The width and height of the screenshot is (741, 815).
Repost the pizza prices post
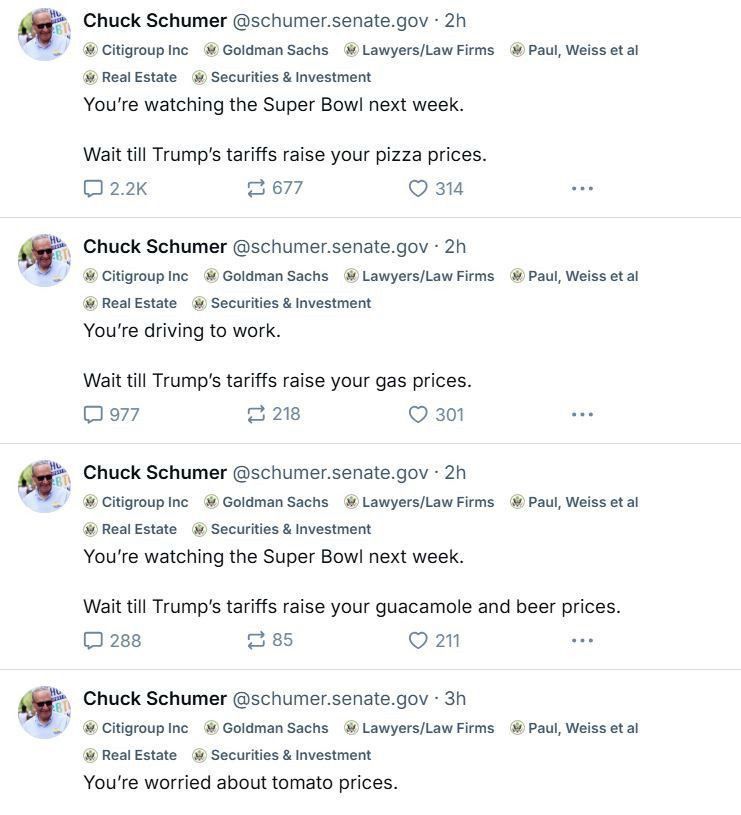click(256, 188)
